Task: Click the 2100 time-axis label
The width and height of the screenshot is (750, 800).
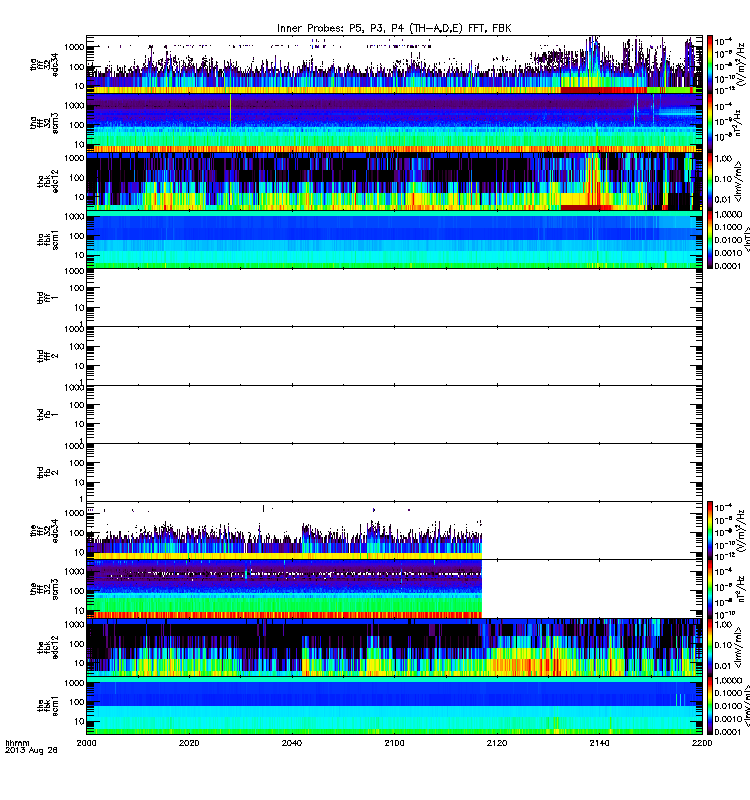Action: point(394,743)
